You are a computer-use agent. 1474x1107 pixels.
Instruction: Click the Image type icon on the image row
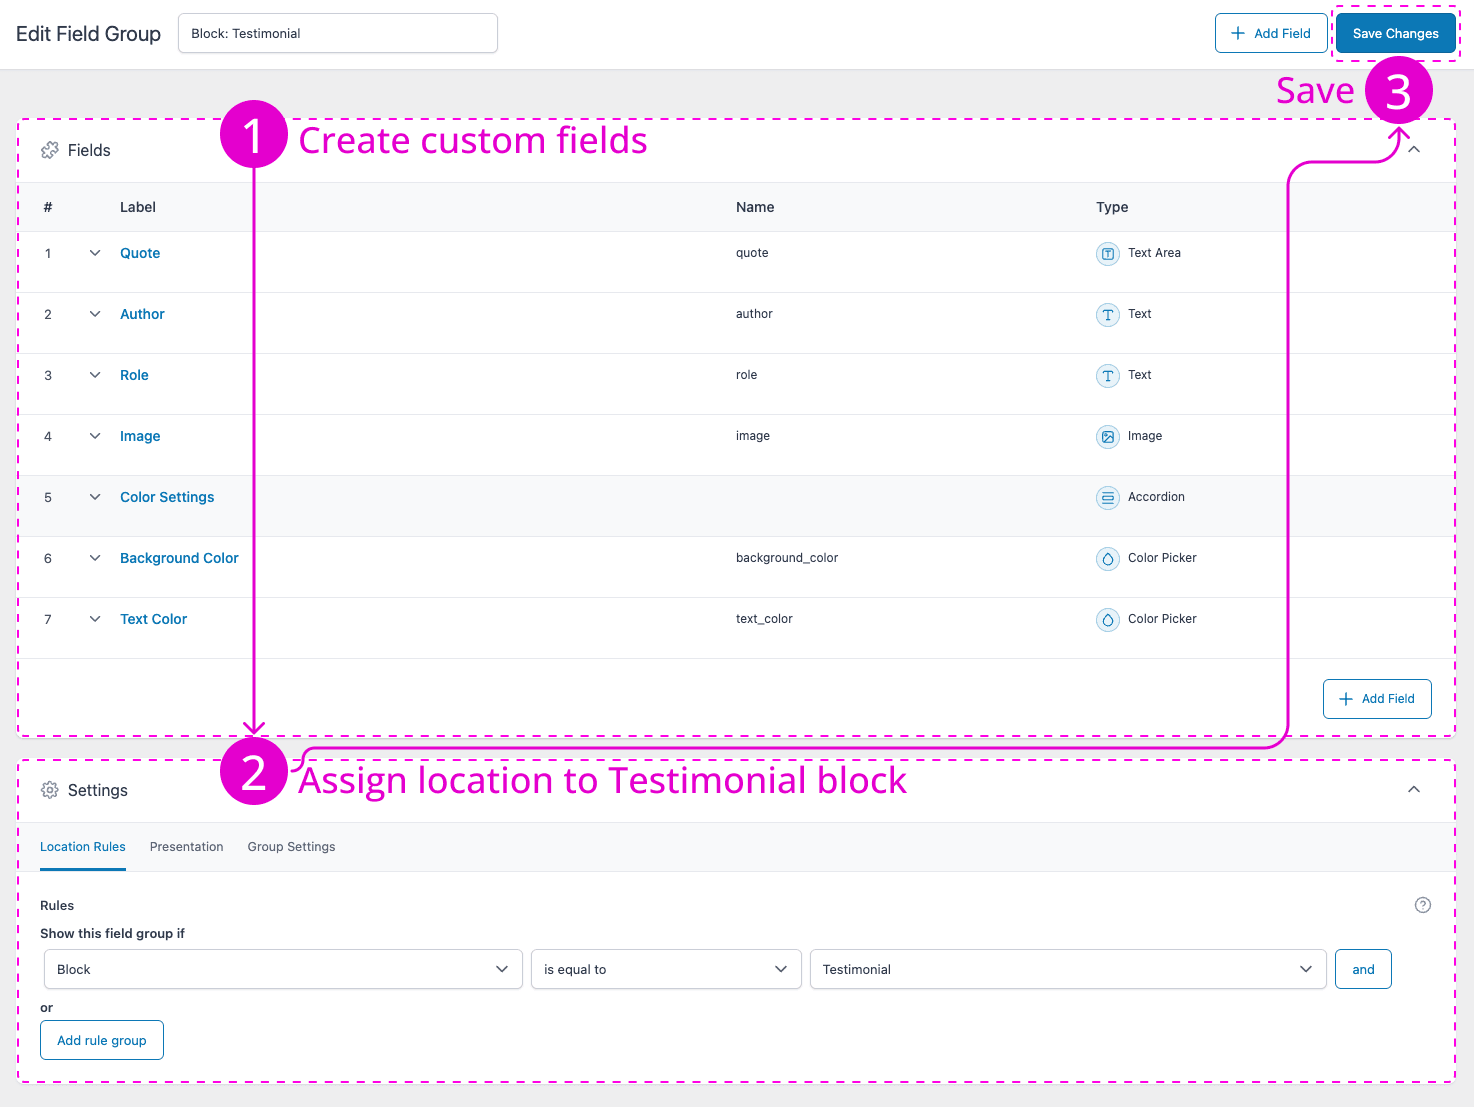1107,436
